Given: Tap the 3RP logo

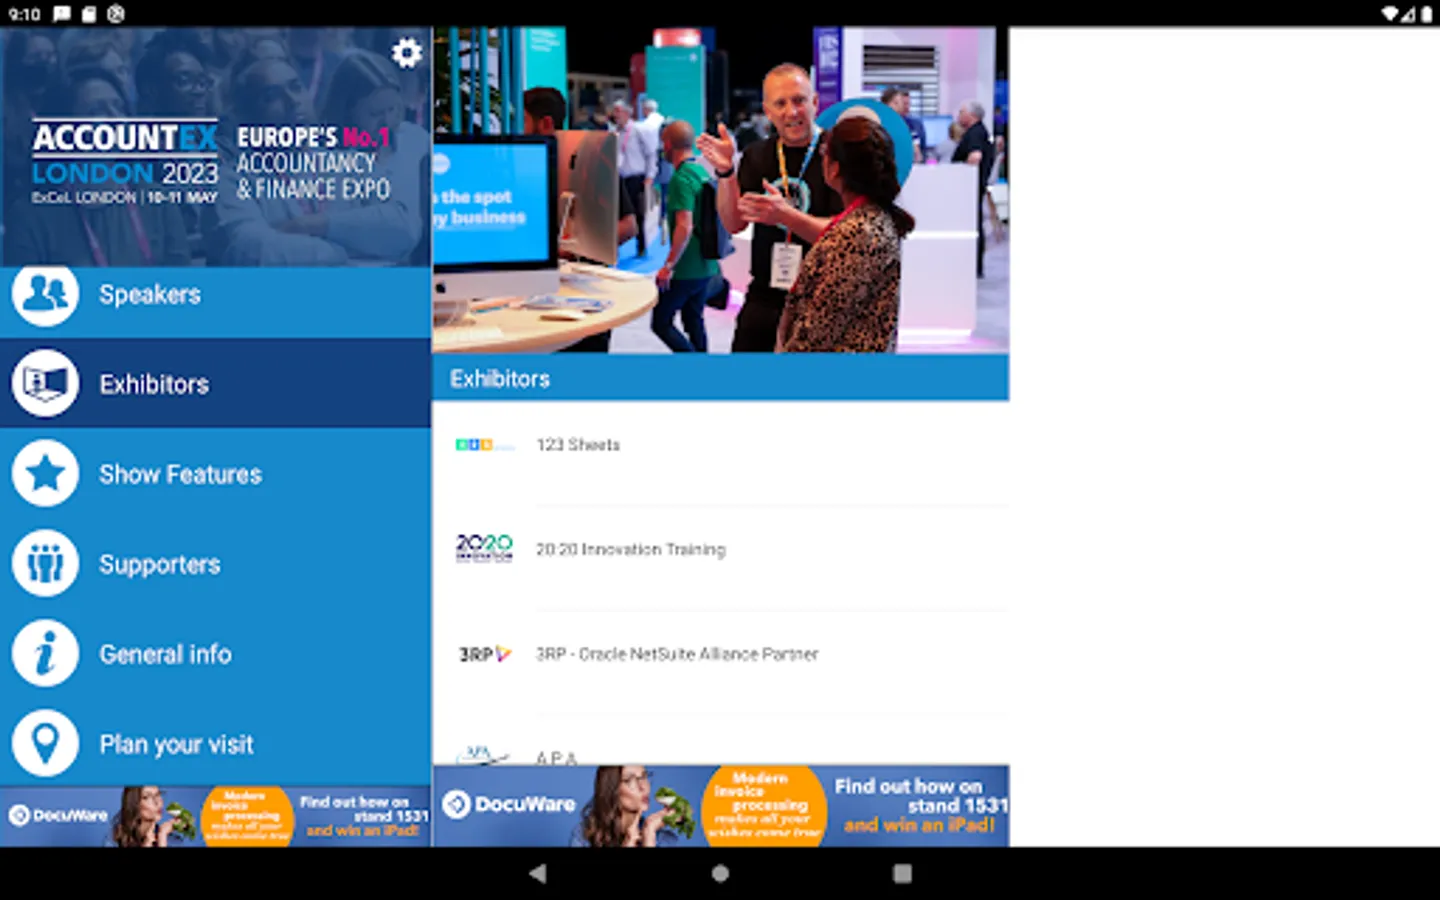Looking at the screenshot, I should click(x=485, y=654).
